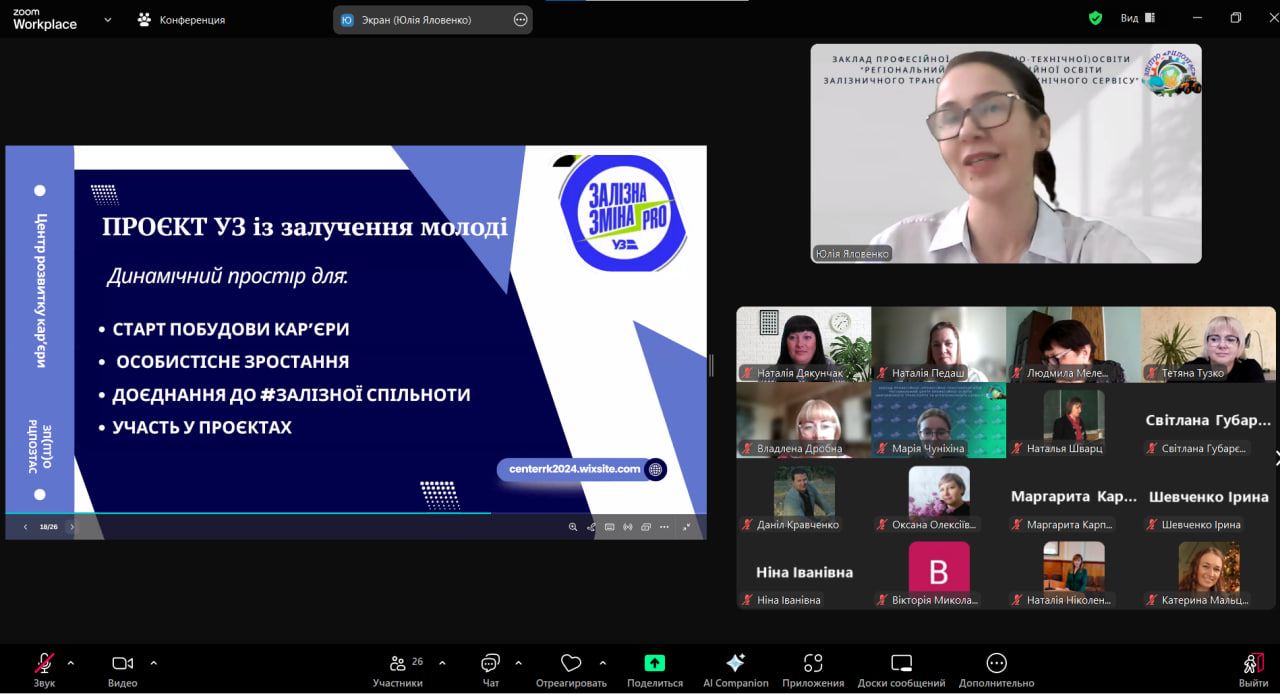Click the muted mic icon by Наталія Педаш
Viewport: 1280px width, 694px height.
[882, 373]
